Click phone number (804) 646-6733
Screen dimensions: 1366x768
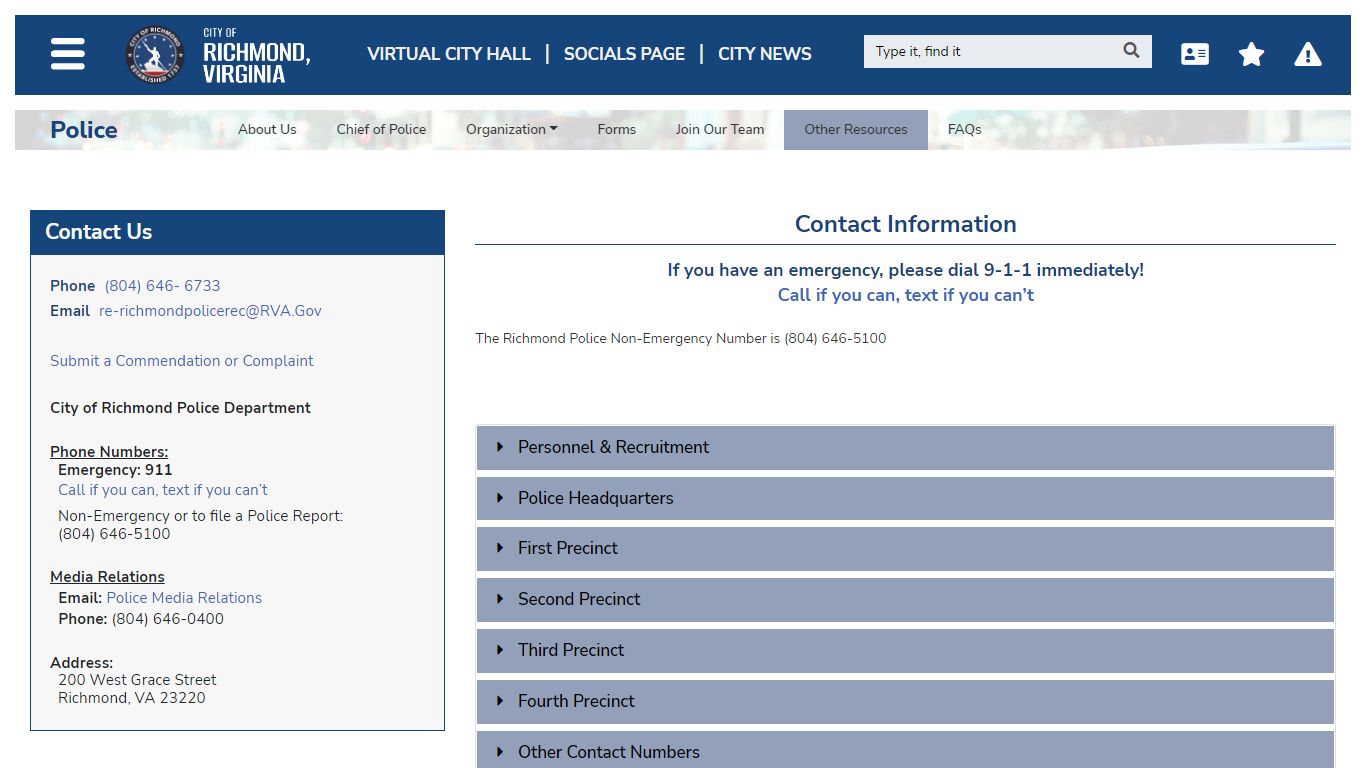pos(162,286)
